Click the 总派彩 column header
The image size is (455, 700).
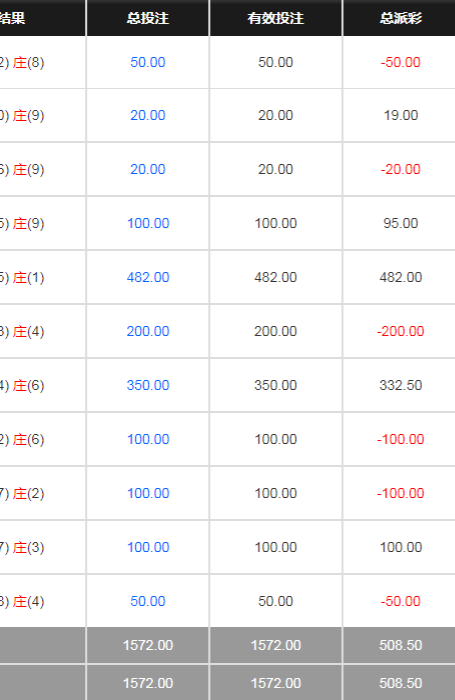click(x=401, y=18)
